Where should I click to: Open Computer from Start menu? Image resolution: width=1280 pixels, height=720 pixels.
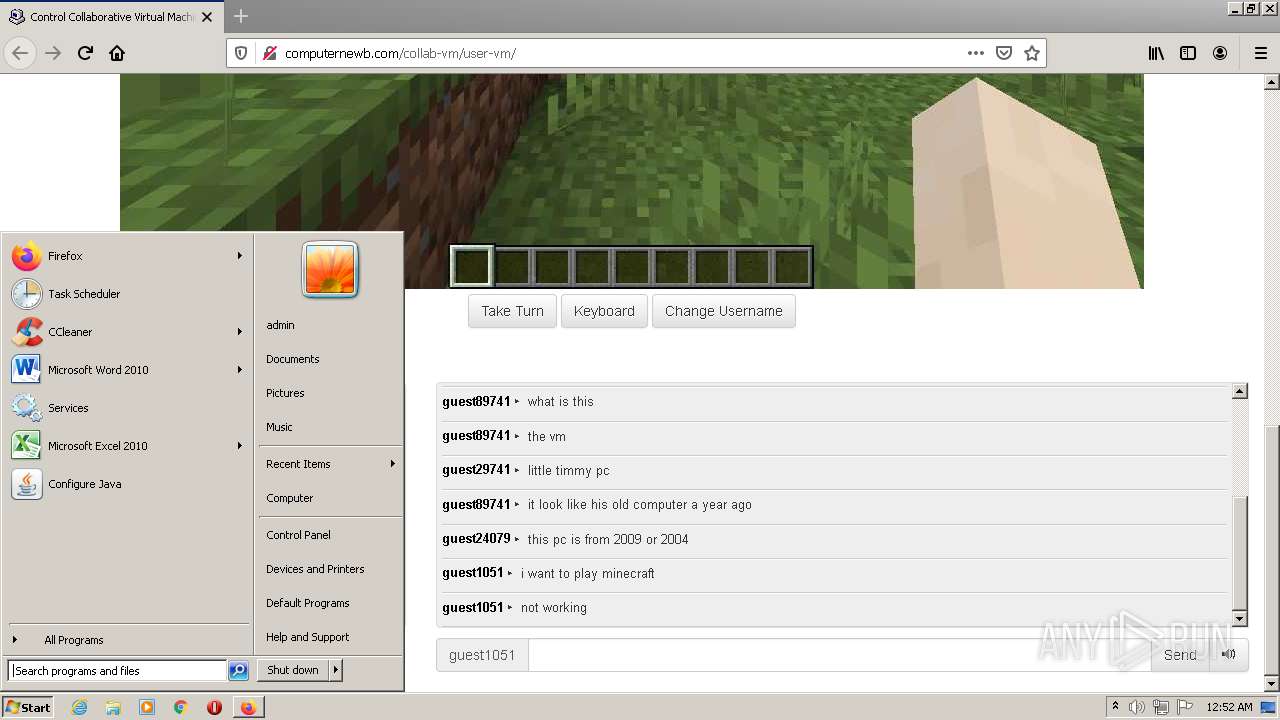pos(290,498)
